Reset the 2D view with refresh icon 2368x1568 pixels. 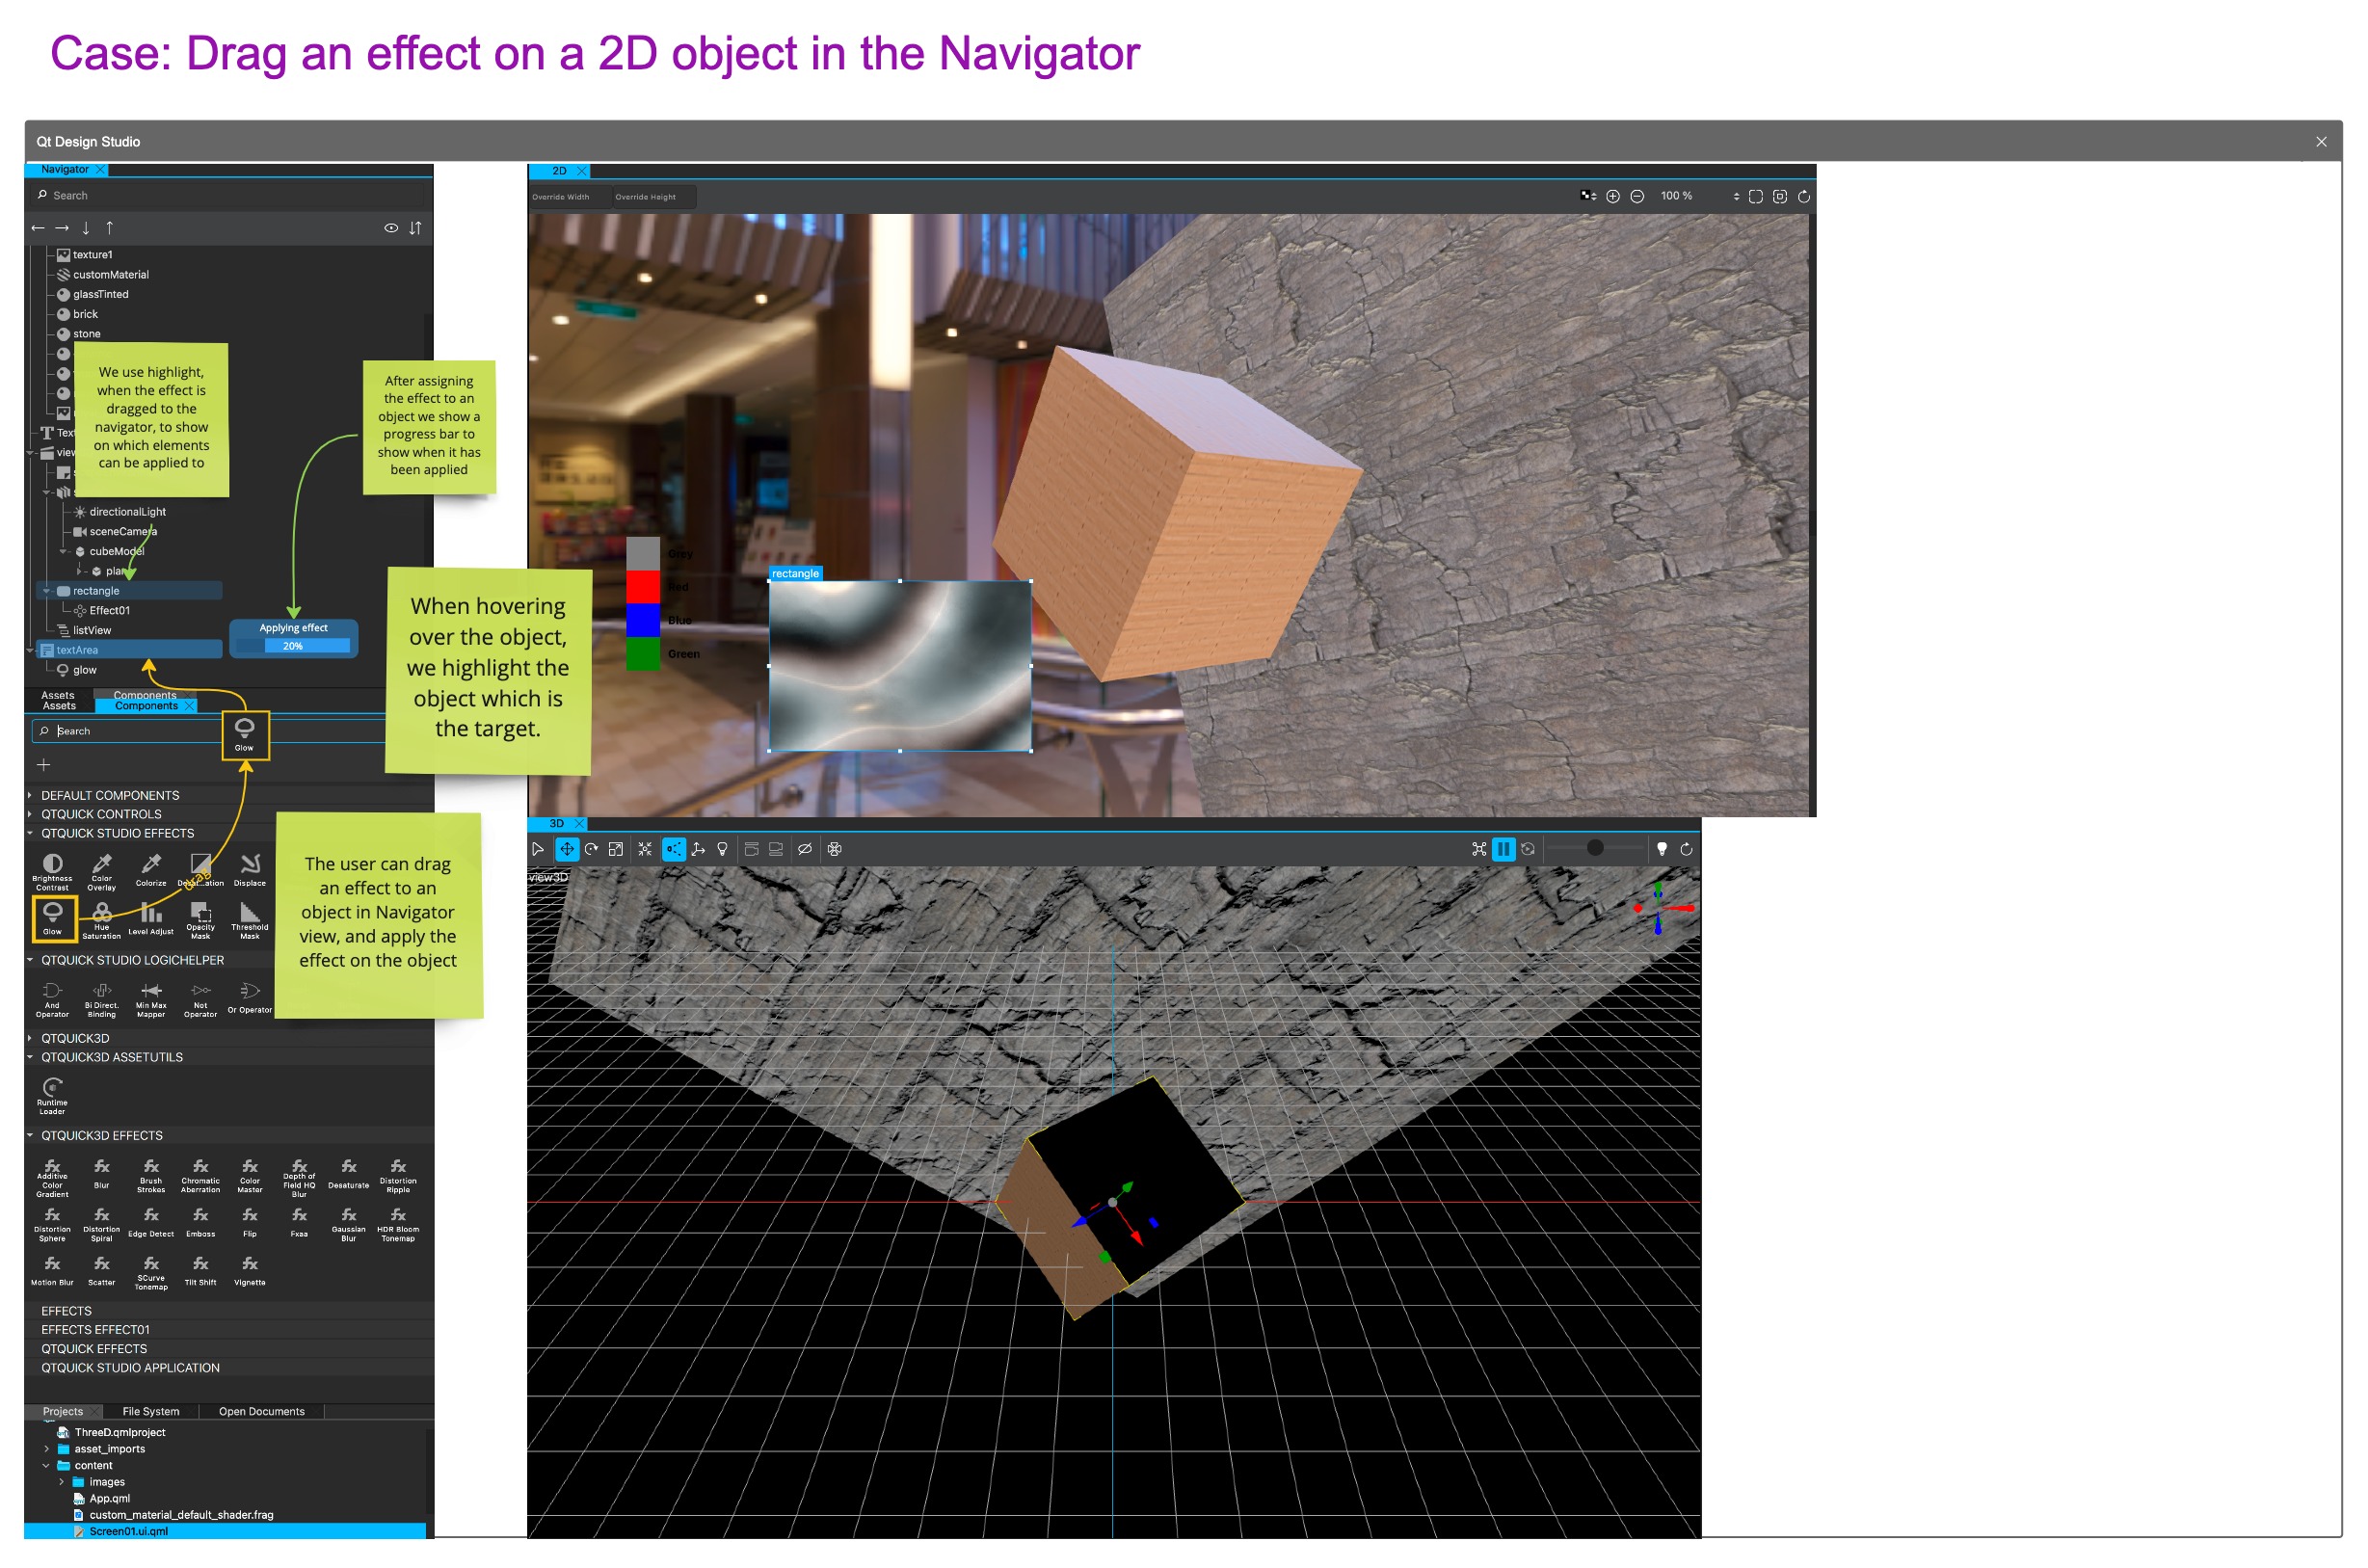[x=1804, y=197]
